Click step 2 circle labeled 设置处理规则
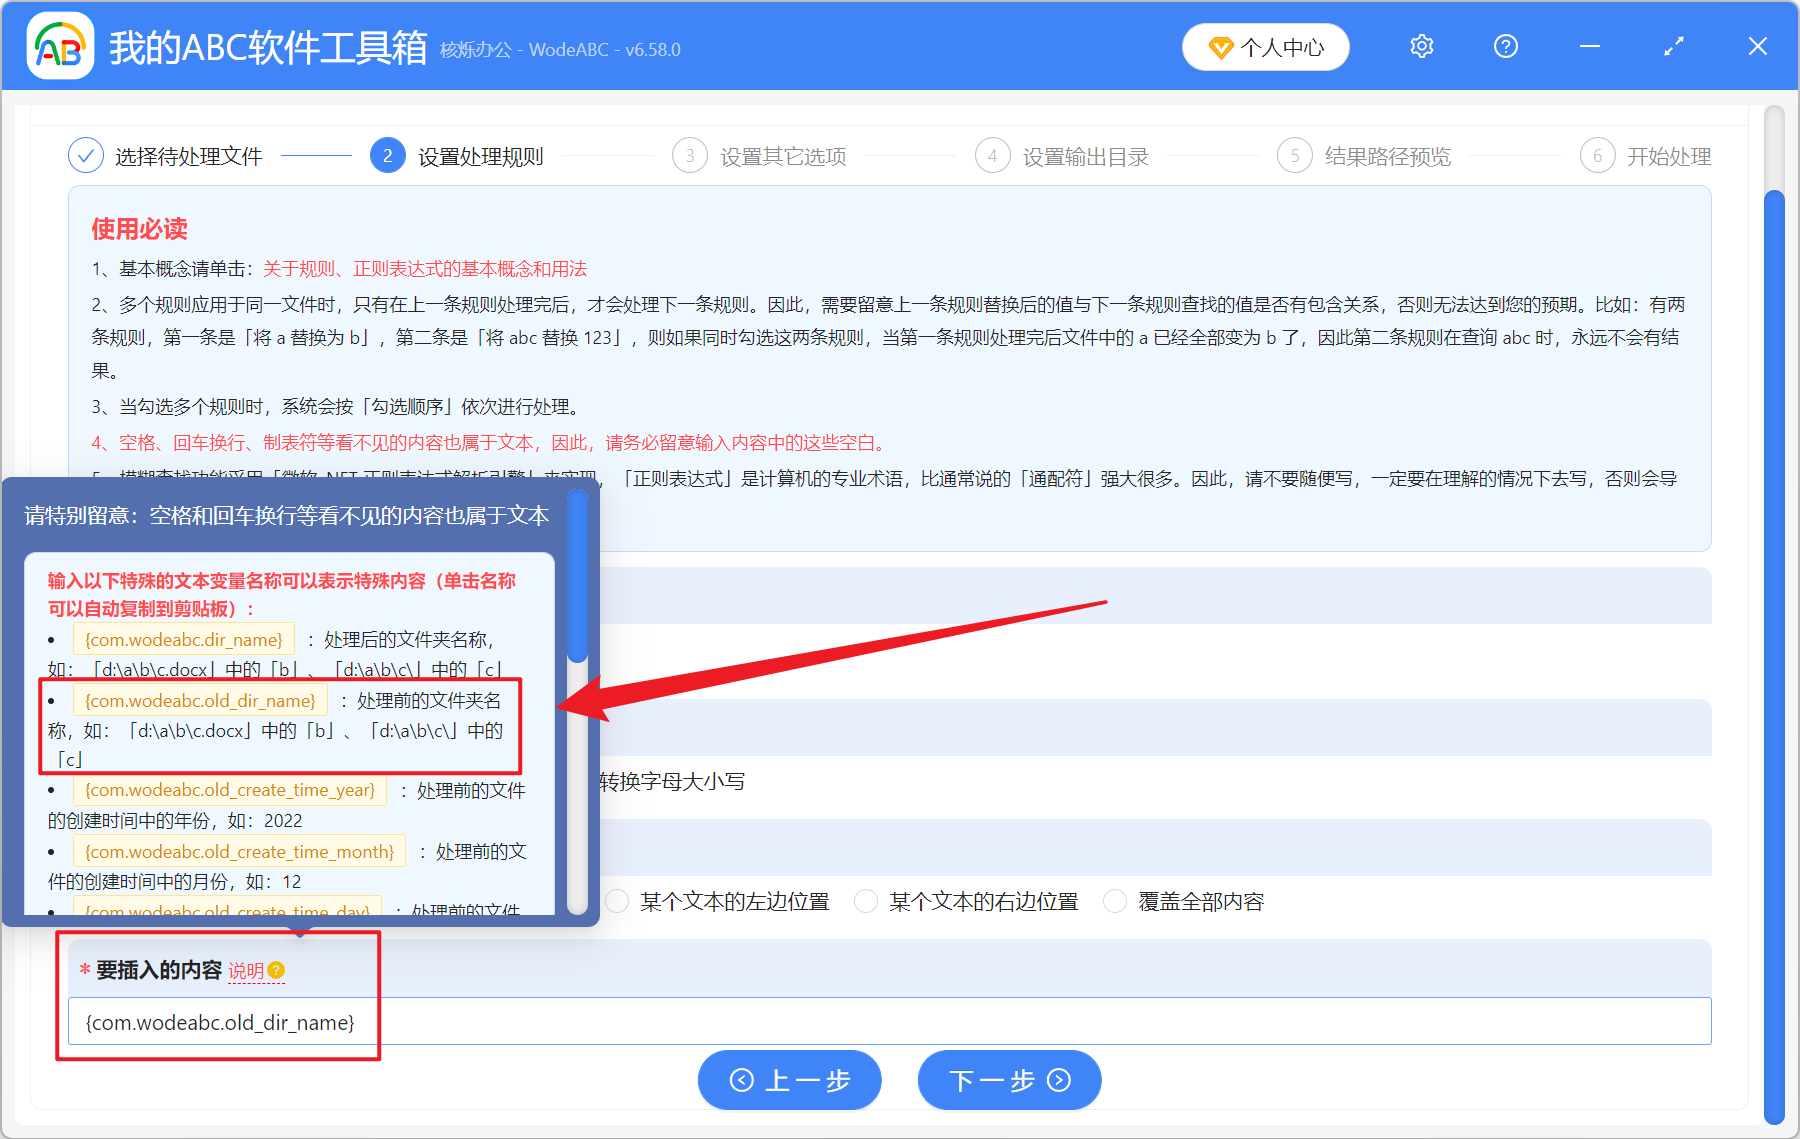This screenshot has width=1800, height=1139. point(387,155)
